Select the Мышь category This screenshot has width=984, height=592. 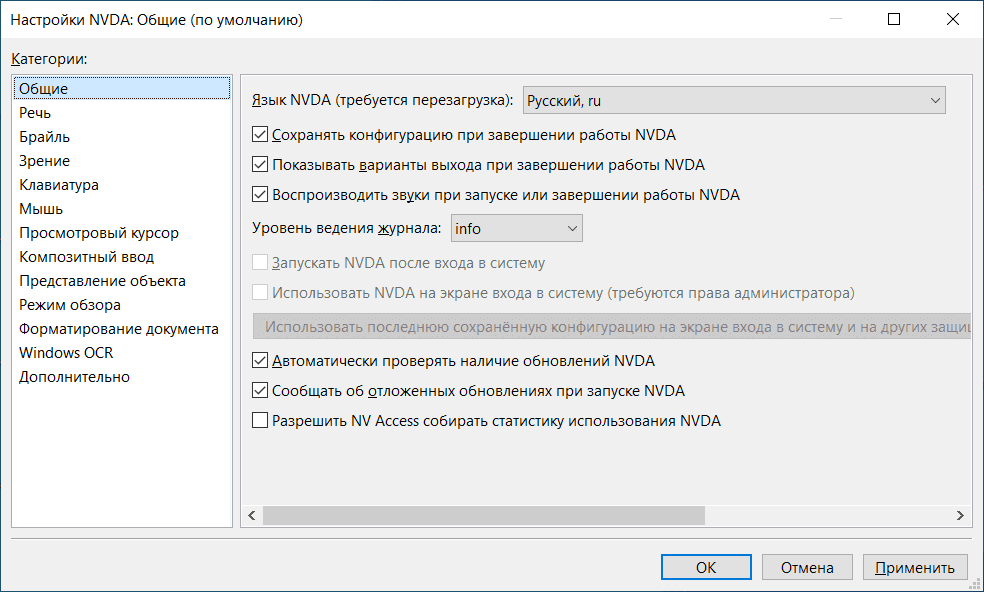tap(41, 209)
